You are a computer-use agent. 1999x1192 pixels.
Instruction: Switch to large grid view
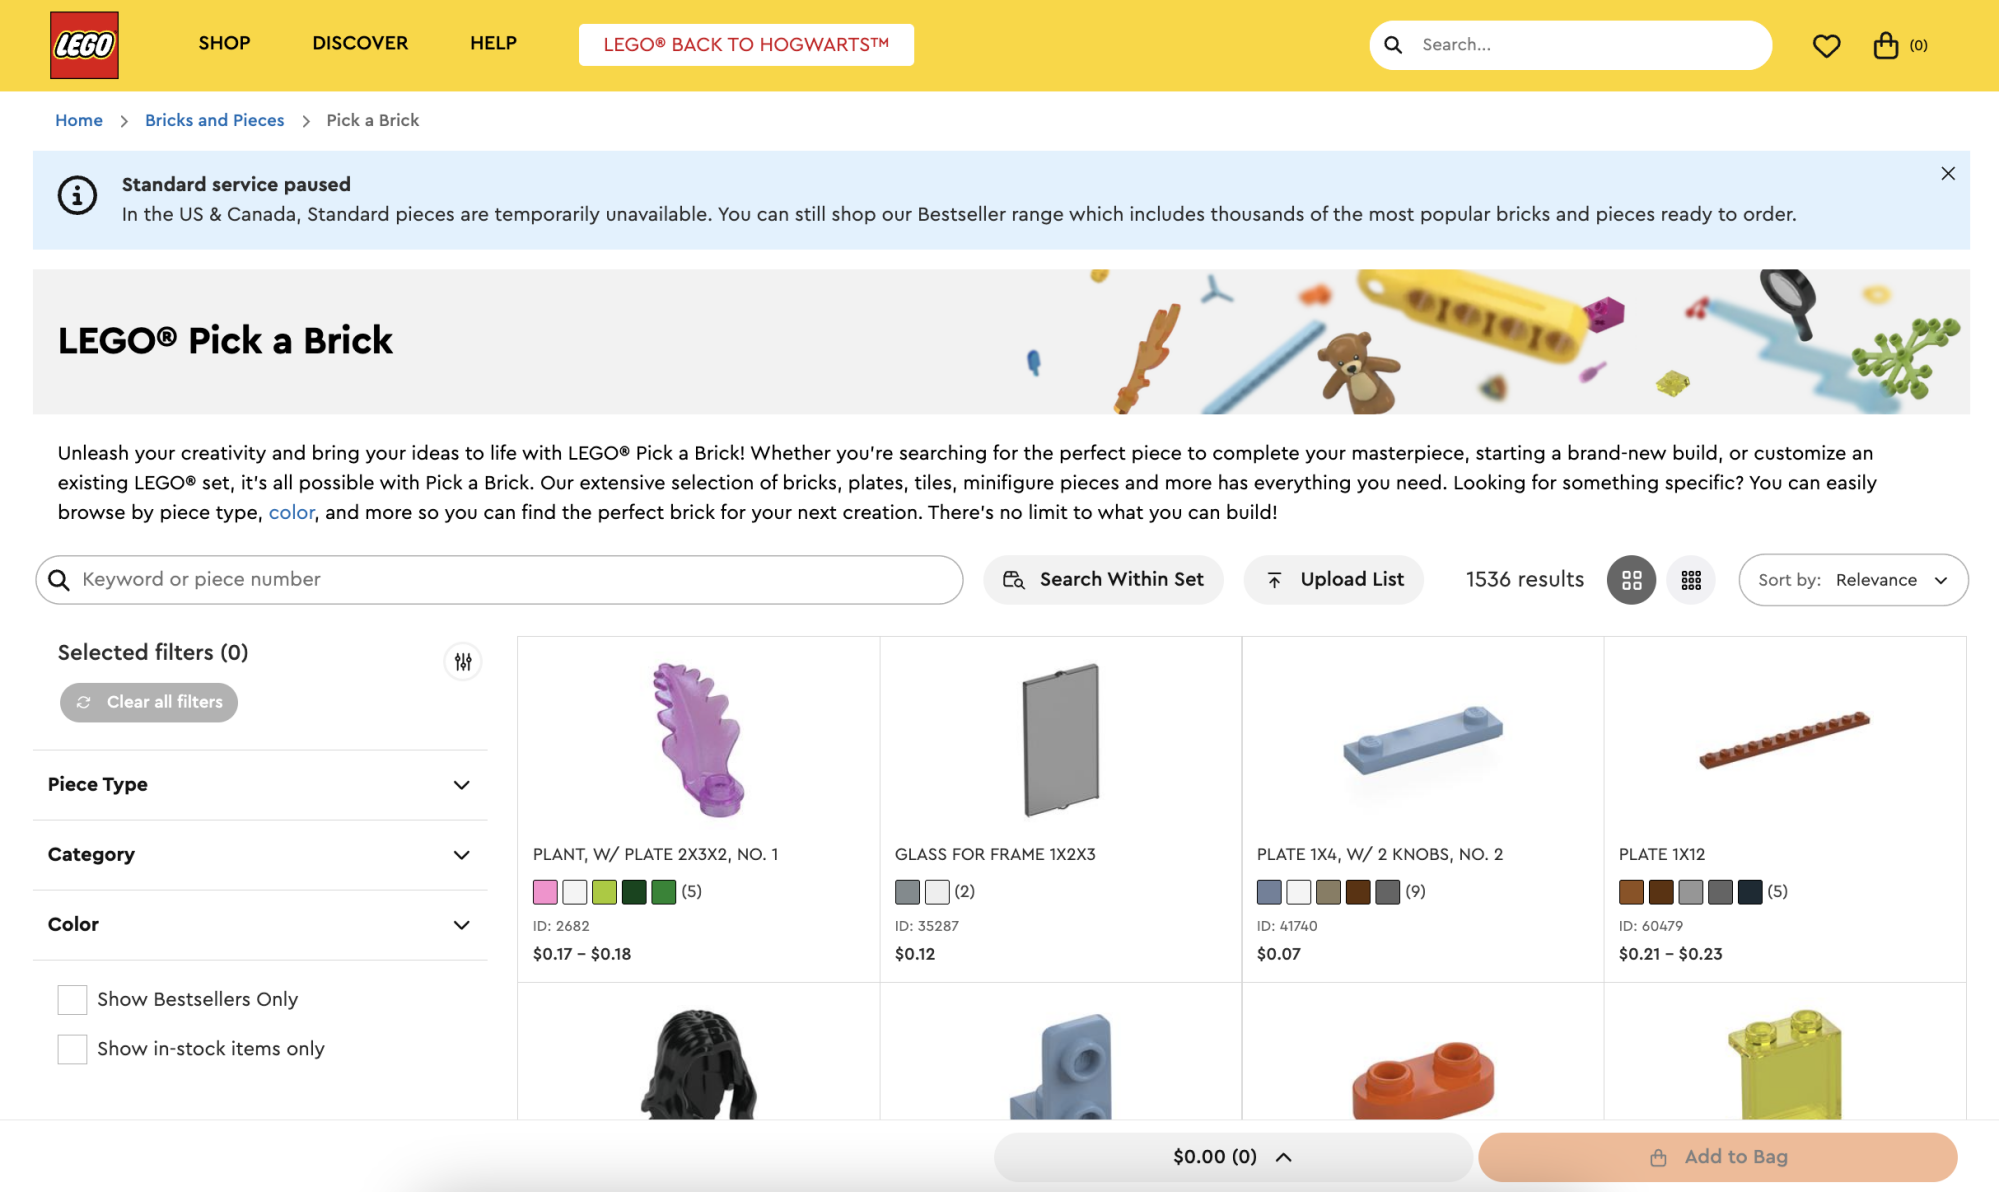1631,580
